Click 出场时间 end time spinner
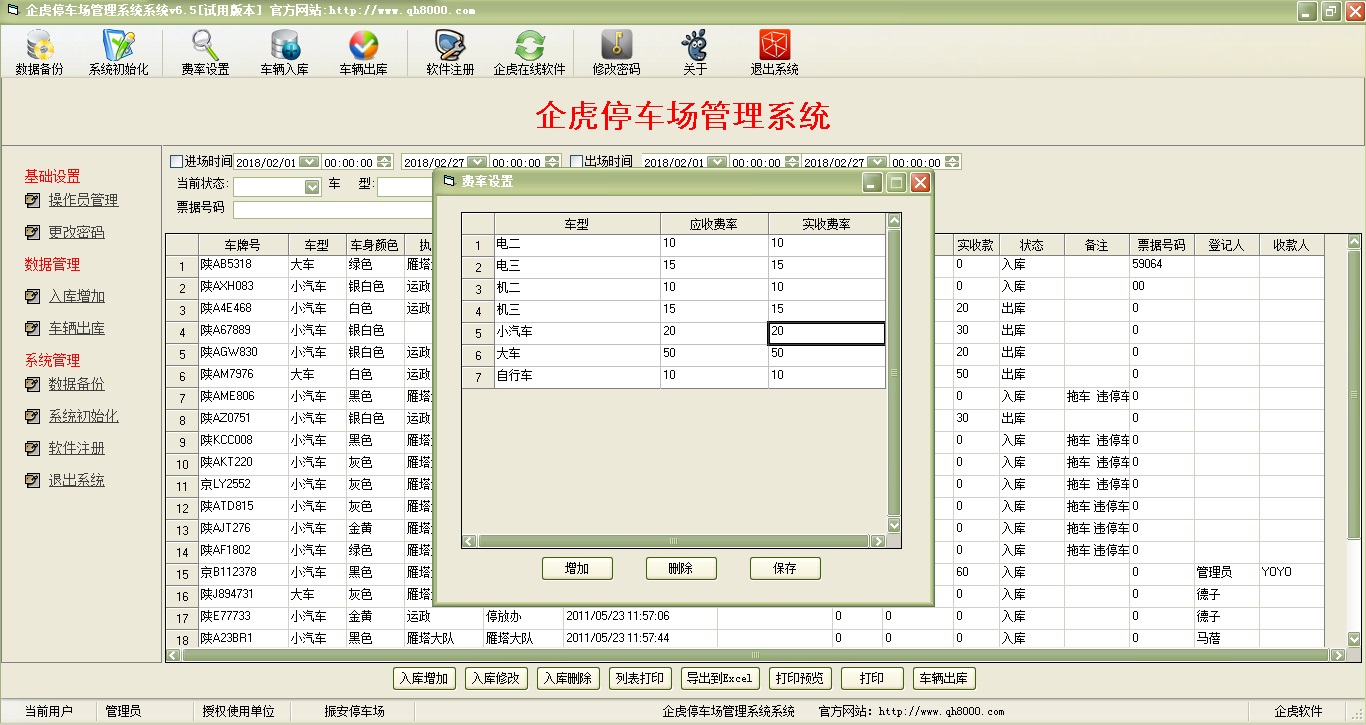Image resolution: width=1366 pixels, height=725 pixels. tap(952, 162)
